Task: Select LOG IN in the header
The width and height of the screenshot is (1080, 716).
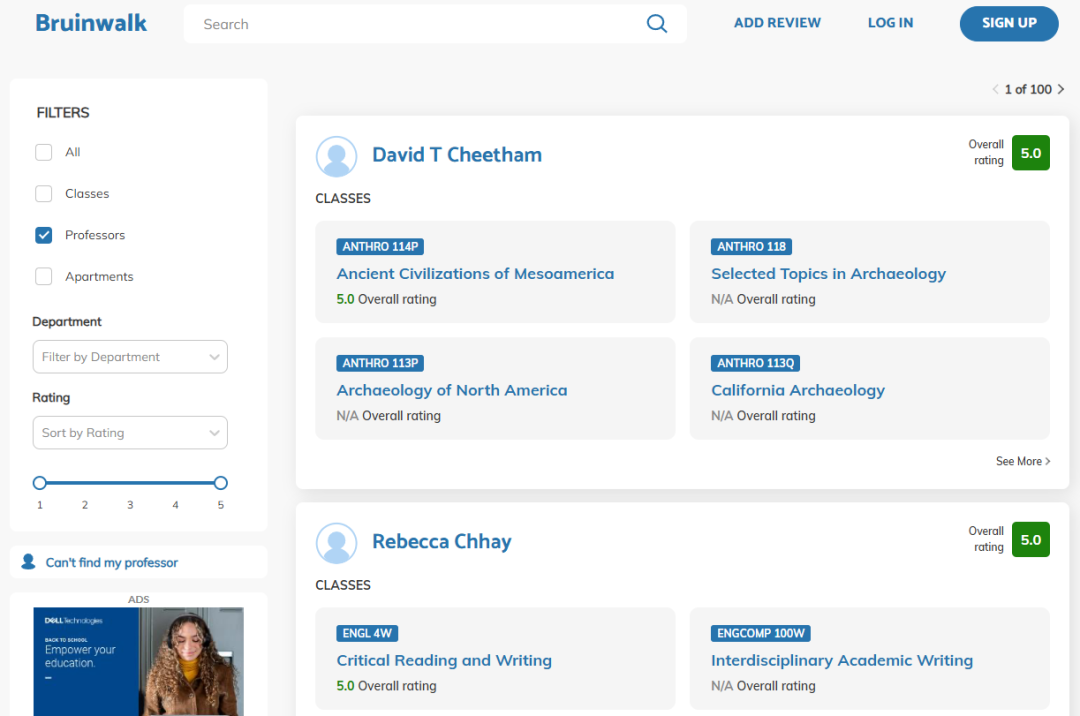Action: 890,23
